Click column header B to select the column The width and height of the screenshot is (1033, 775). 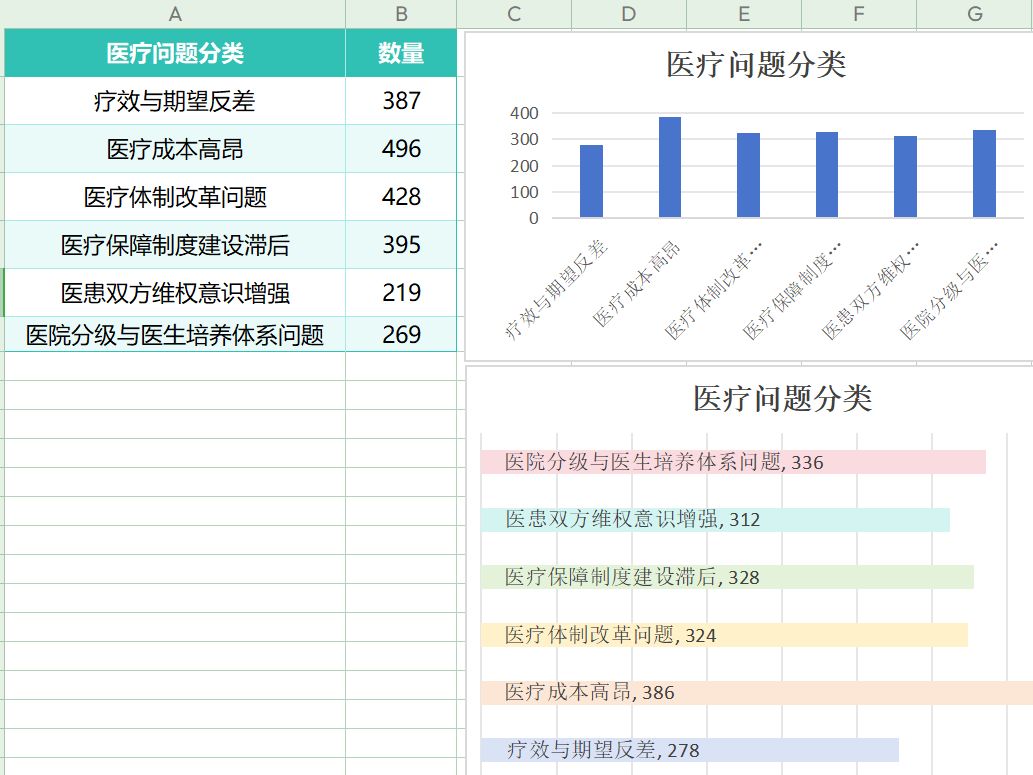coord(401,14)
